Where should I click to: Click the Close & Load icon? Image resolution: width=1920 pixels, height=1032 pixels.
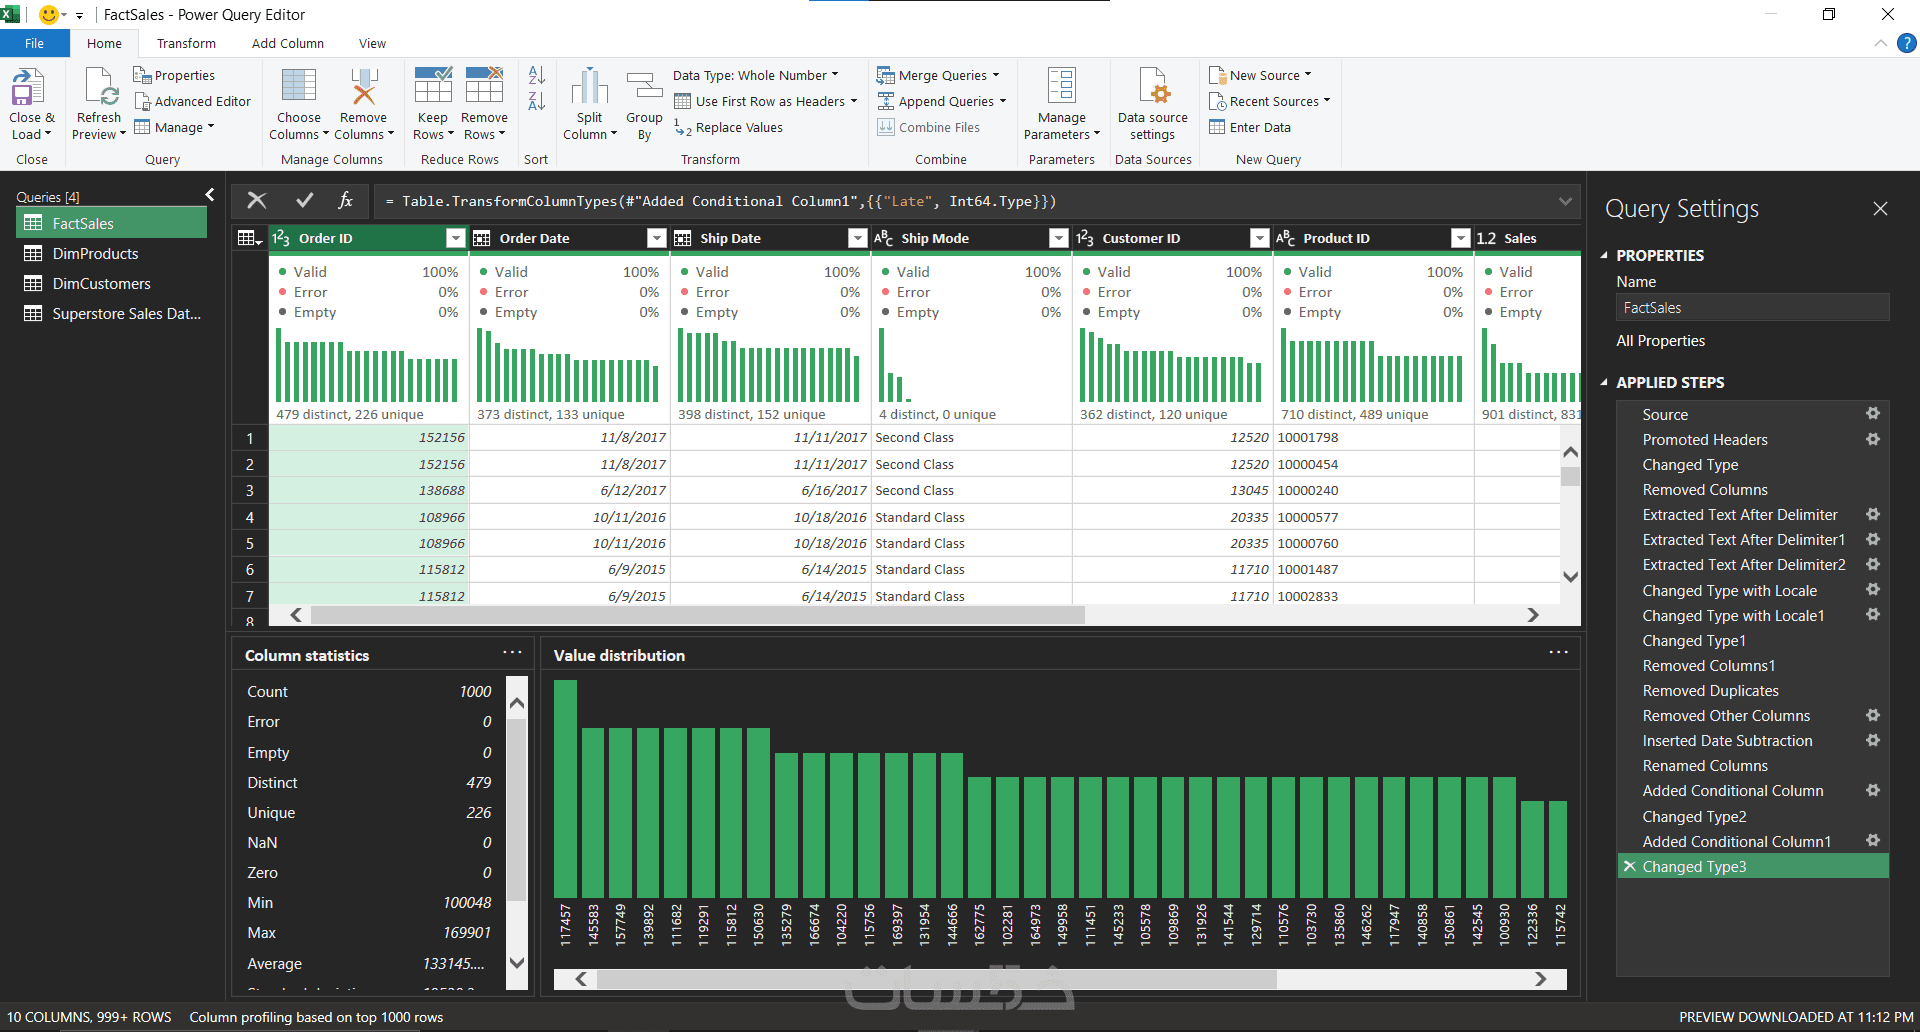click(28, 88)
